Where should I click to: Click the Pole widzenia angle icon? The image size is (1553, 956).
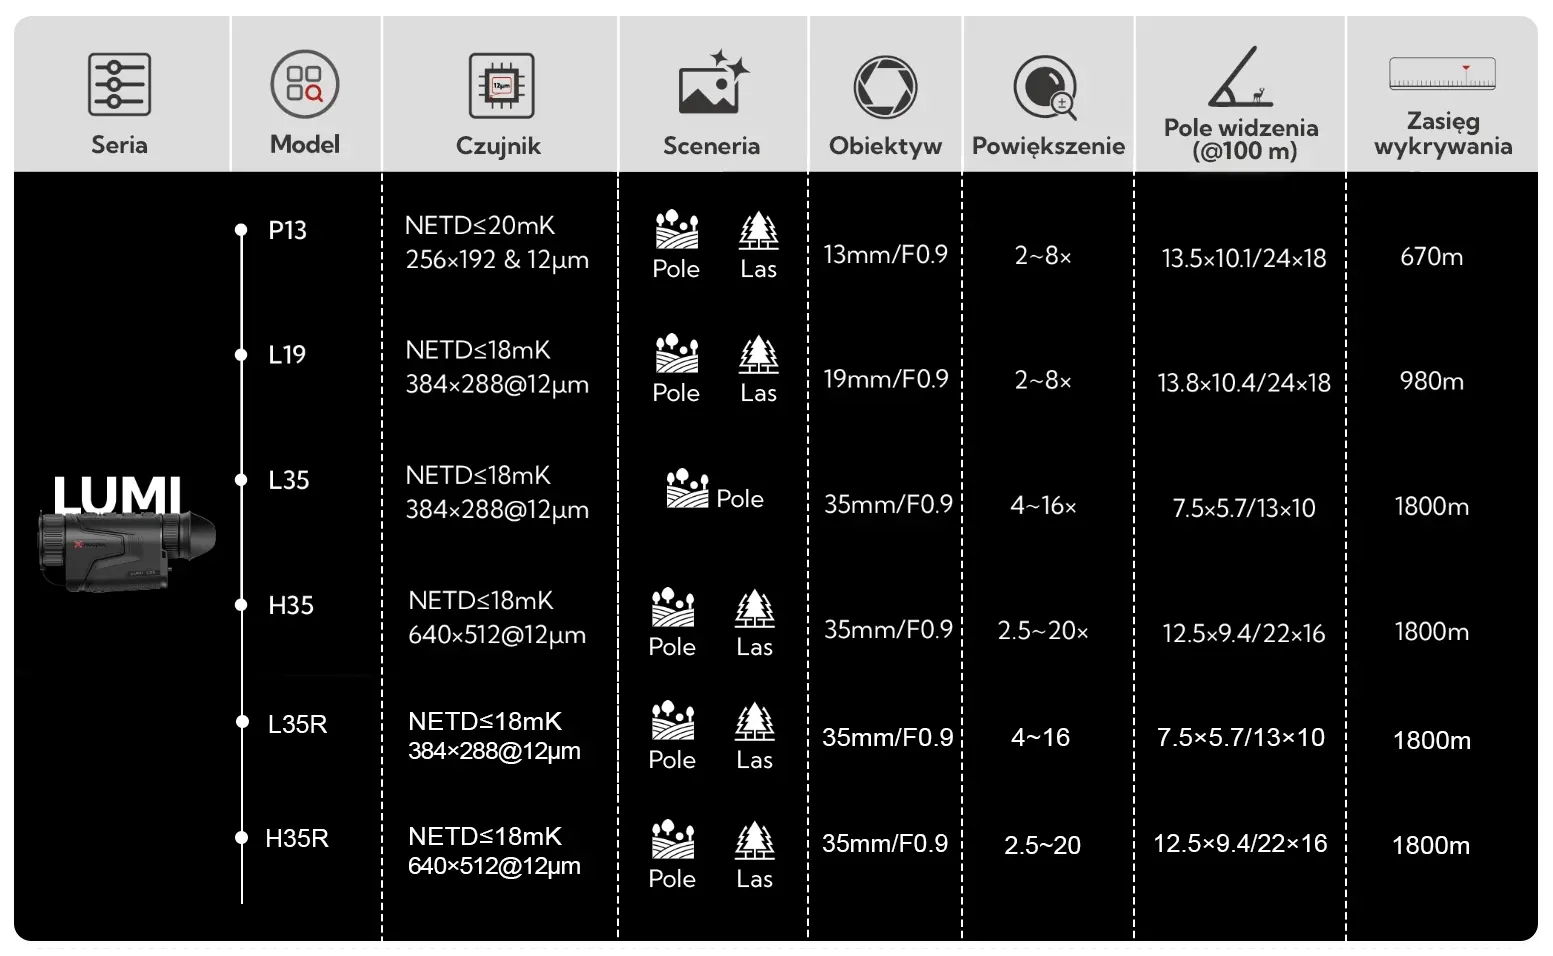[1240, 77]
